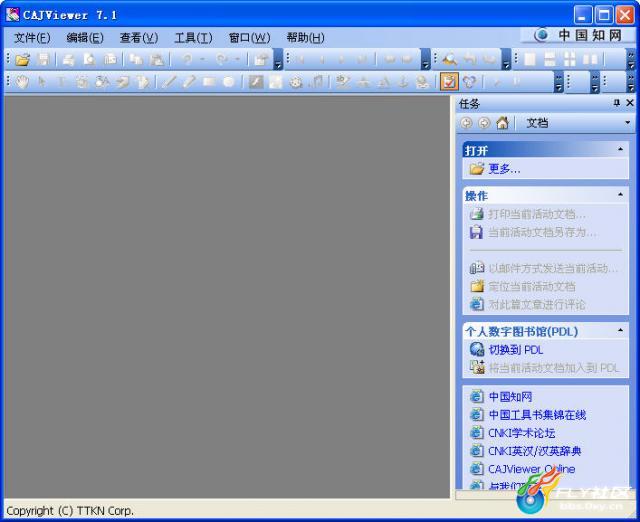Click 以邮件方式发送当前活动... in task pane
640x522 pixels.
tap(553, 269)
